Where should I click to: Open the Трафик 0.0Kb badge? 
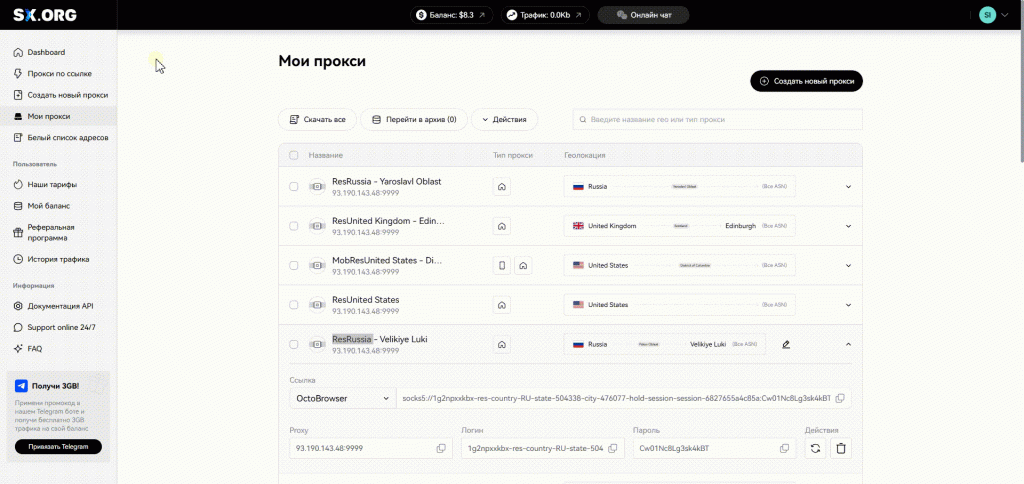(545, 14)
